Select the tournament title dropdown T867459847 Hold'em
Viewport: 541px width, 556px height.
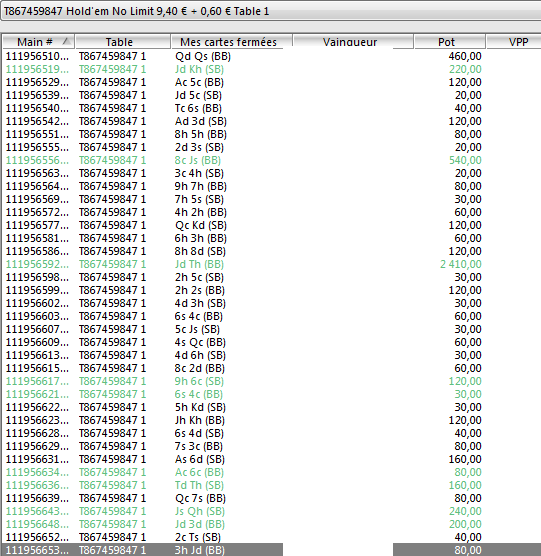270,11
